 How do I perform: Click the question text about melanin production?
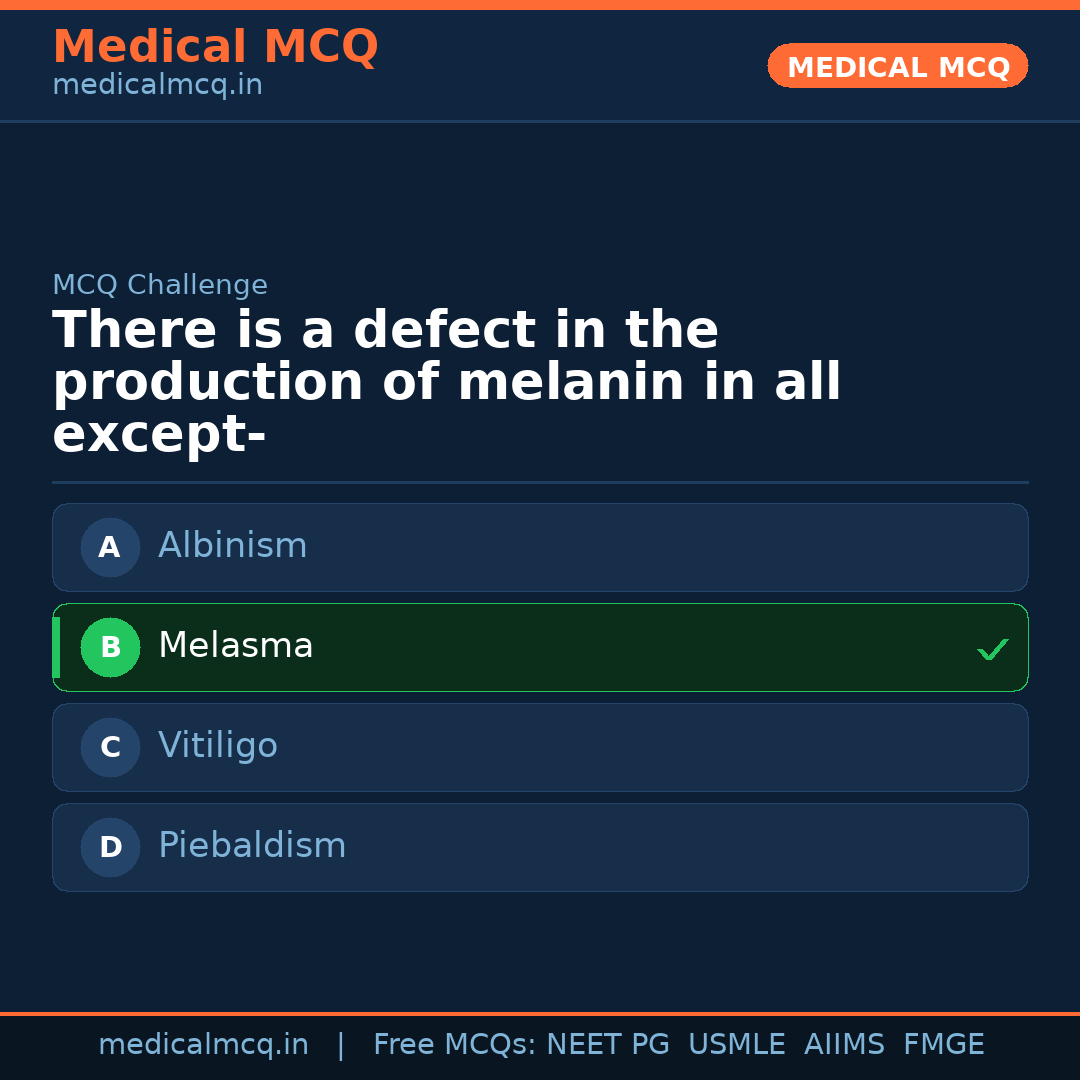point(447,380)
